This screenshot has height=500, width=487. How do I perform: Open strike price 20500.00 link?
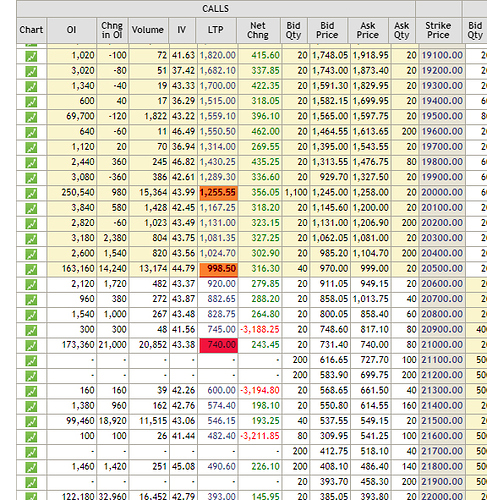click(x=442, y=268)
